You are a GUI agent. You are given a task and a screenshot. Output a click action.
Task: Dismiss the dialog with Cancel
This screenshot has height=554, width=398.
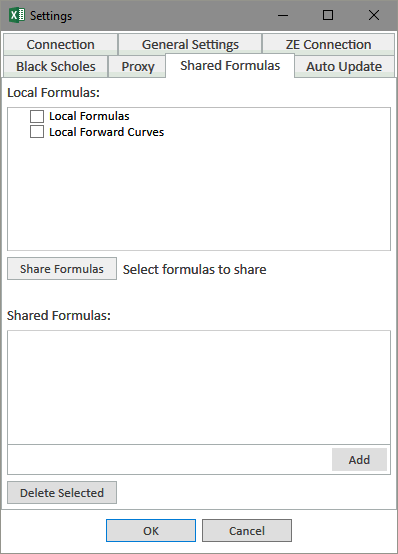(x=247, y=531)
